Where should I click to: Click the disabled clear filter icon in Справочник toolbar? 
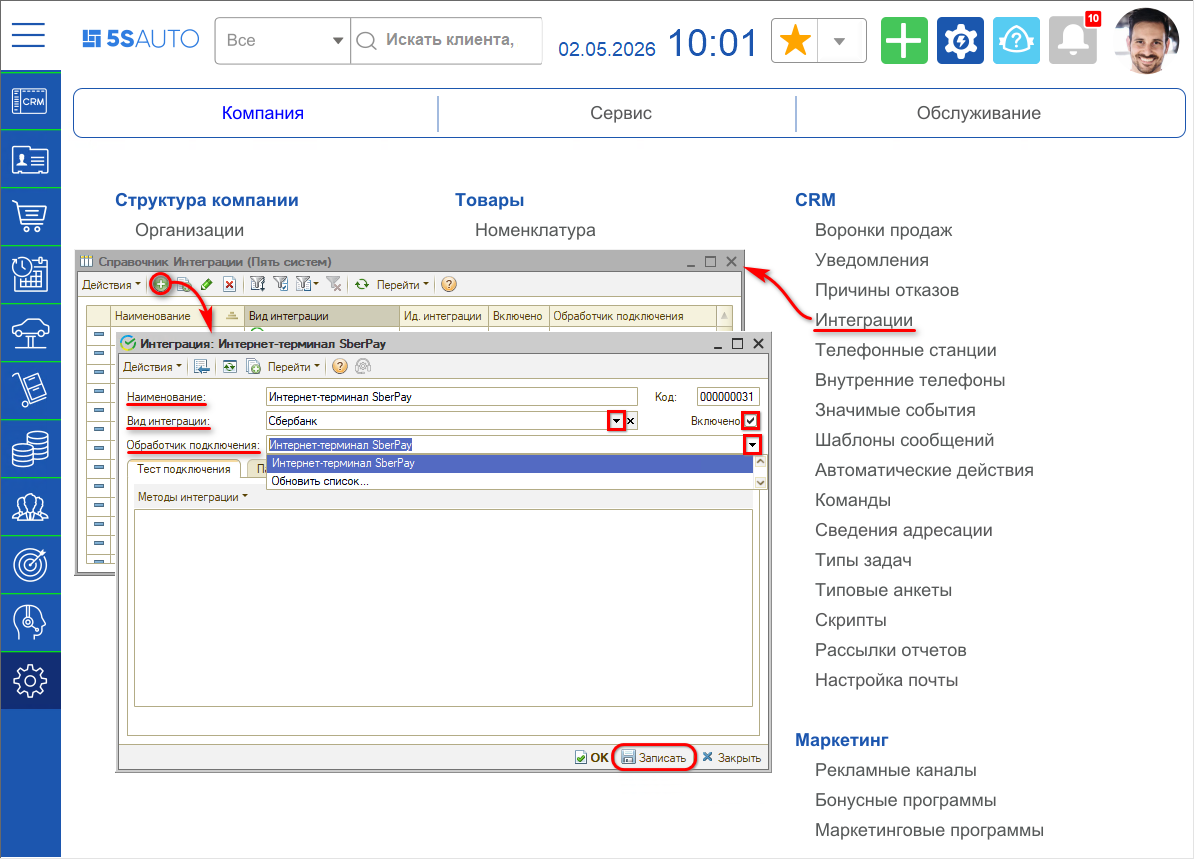[334, 285]
